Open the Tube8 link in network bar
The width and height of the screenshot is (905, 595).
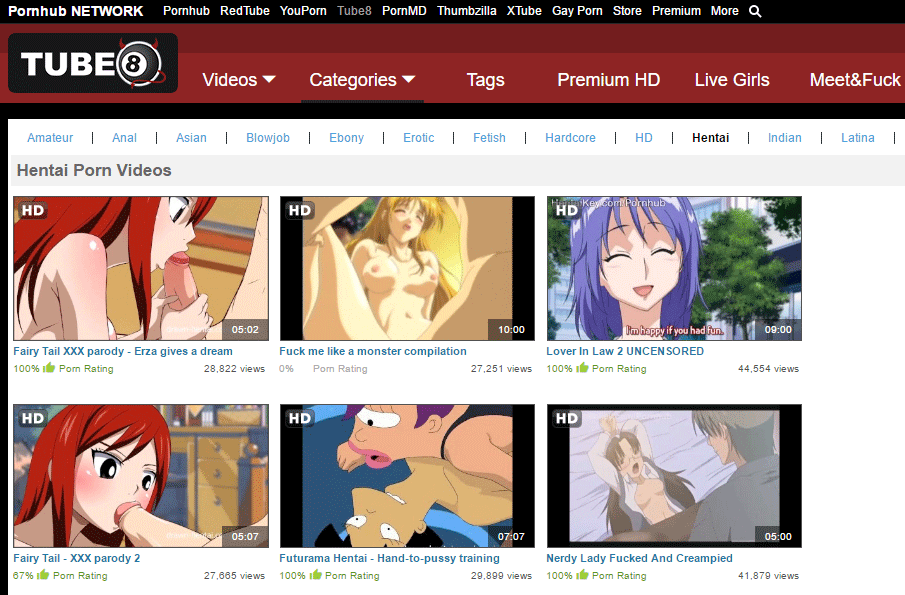354,11
